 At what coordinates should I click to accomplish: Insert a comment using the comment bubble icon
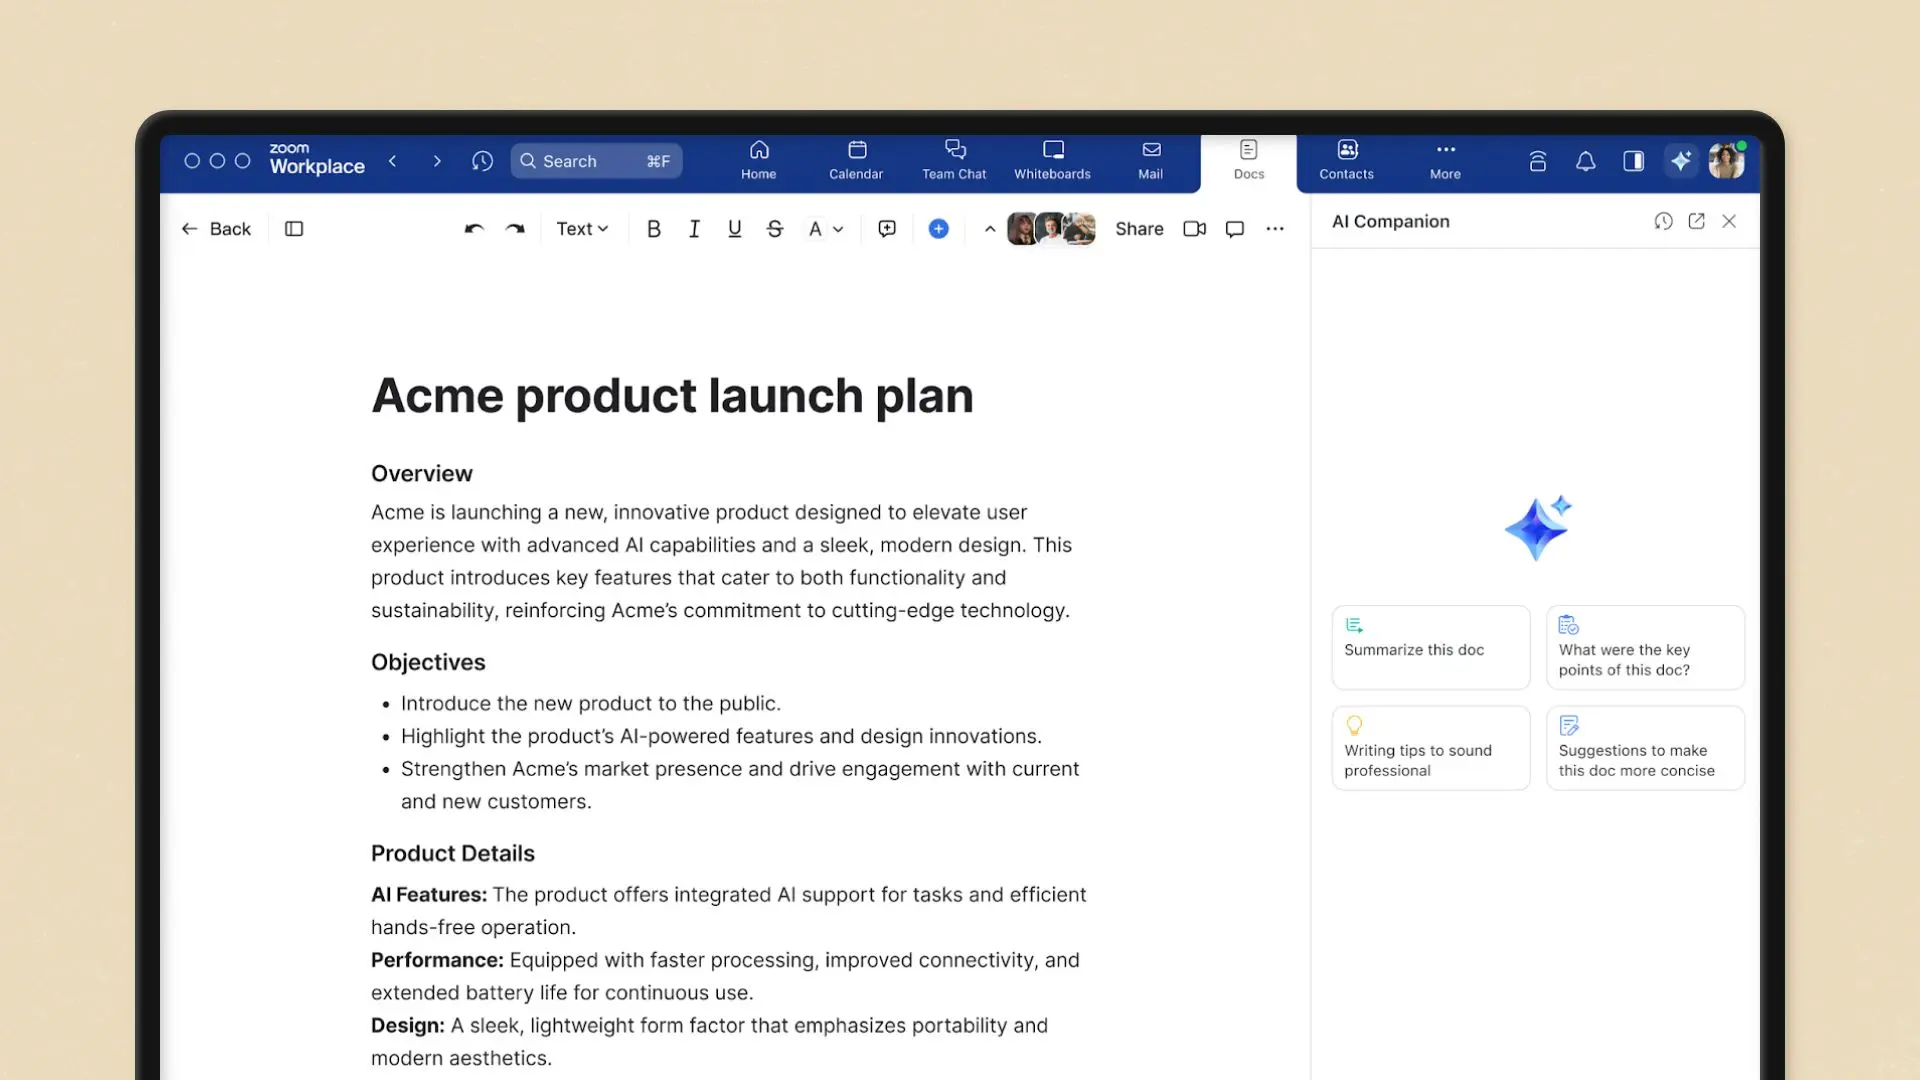[x=1235, y=229]
